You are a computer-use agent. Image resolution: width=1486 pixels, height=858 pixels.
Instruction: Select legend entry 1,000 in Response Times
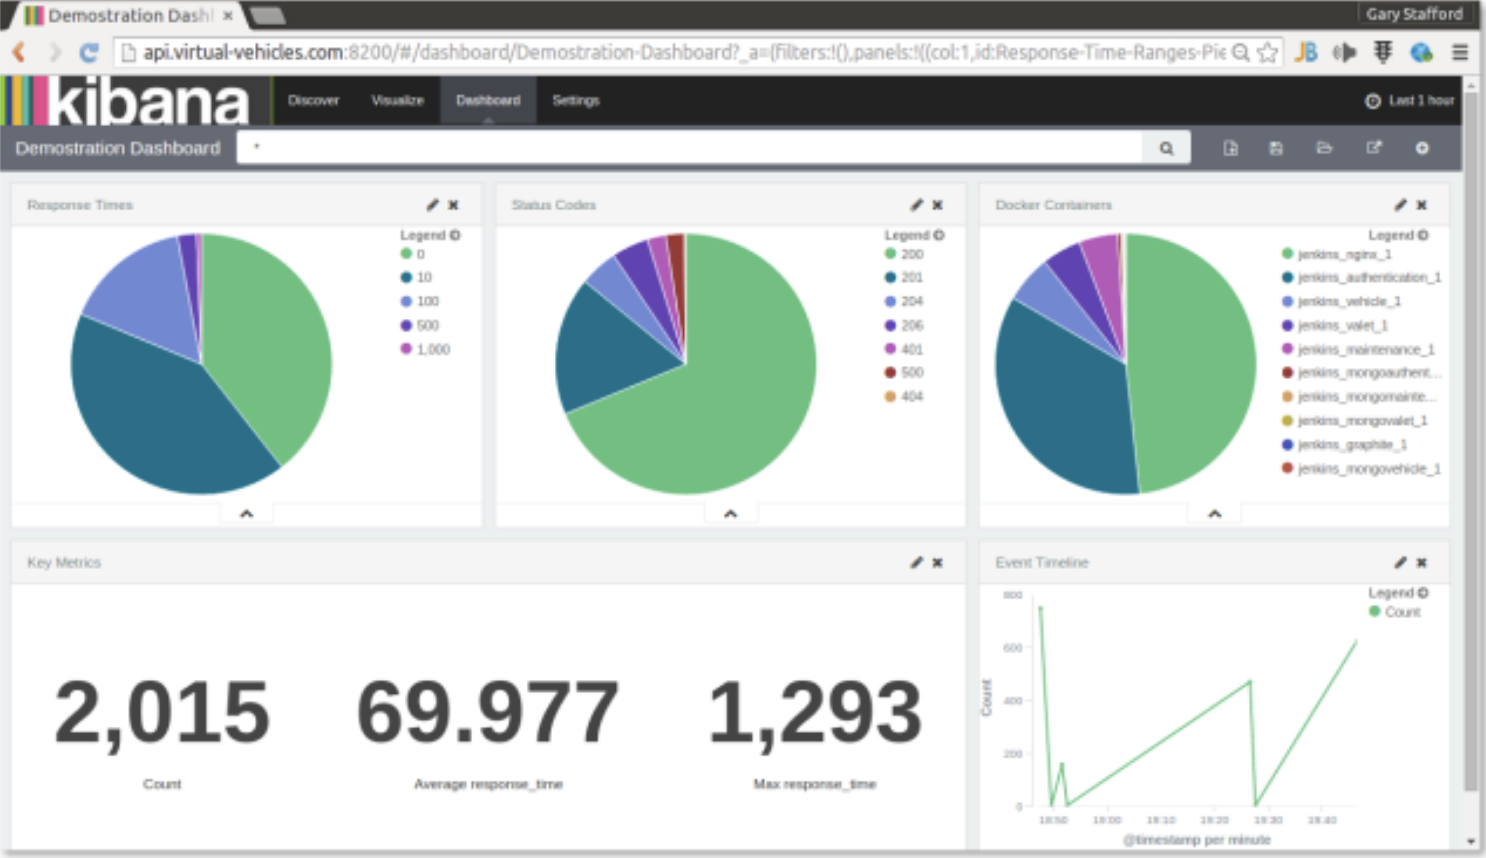(x=425, y=349)
